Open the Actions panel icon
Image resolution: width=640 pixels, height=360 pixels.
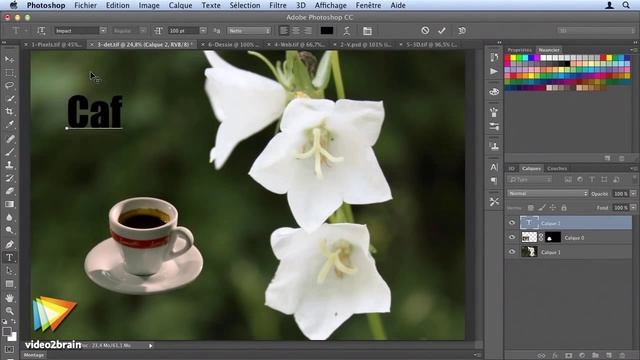point(494,71)
